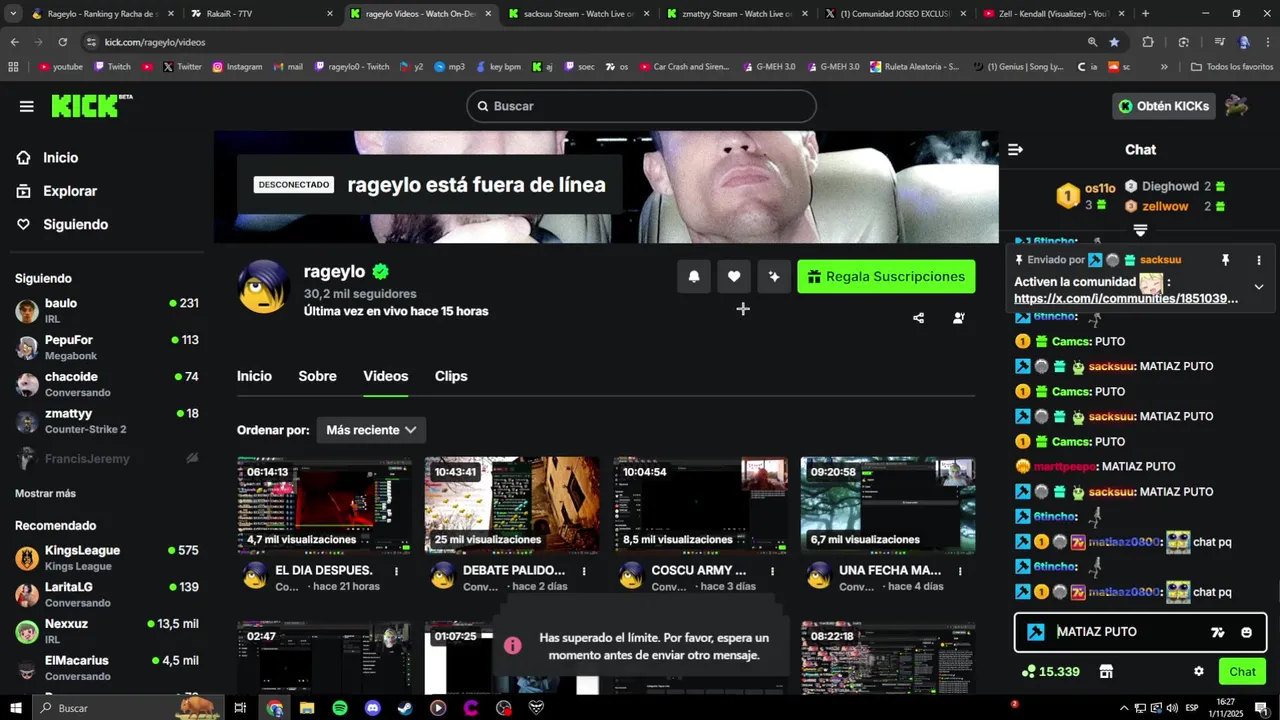Click user profile avatar in top right
Viewport: 1280px width, 720px height.
pos(1237,106)
